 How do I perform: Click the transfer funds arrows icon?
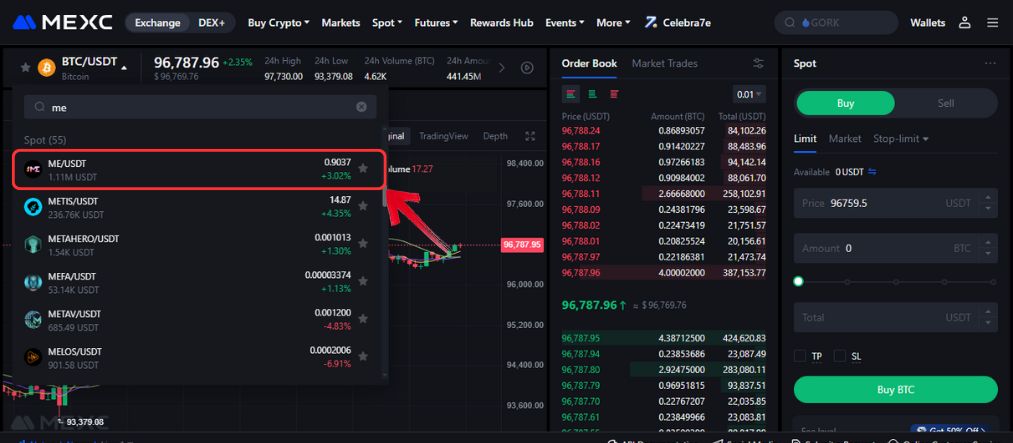pyautogui.click(x=872, y=172)
